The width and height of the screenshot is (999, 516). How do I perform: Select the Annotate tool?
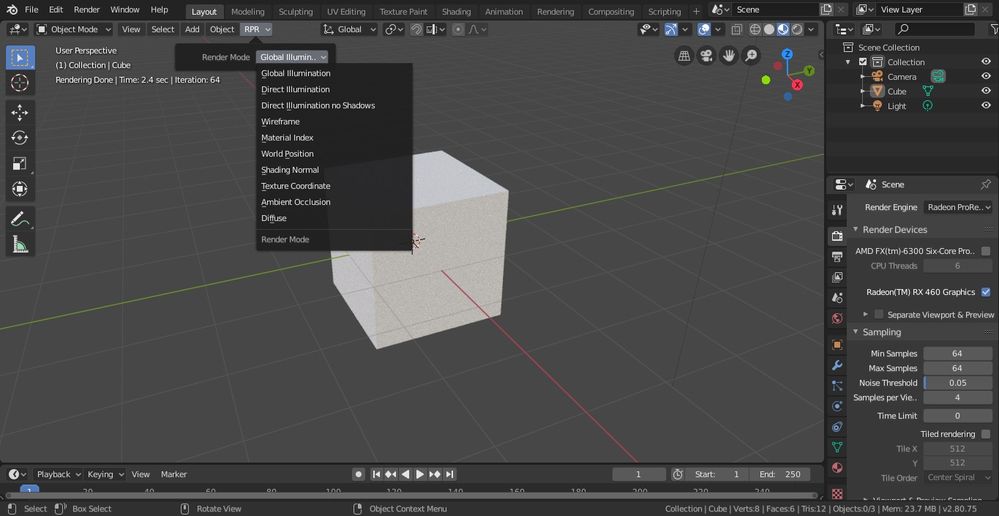coord(20,219)
